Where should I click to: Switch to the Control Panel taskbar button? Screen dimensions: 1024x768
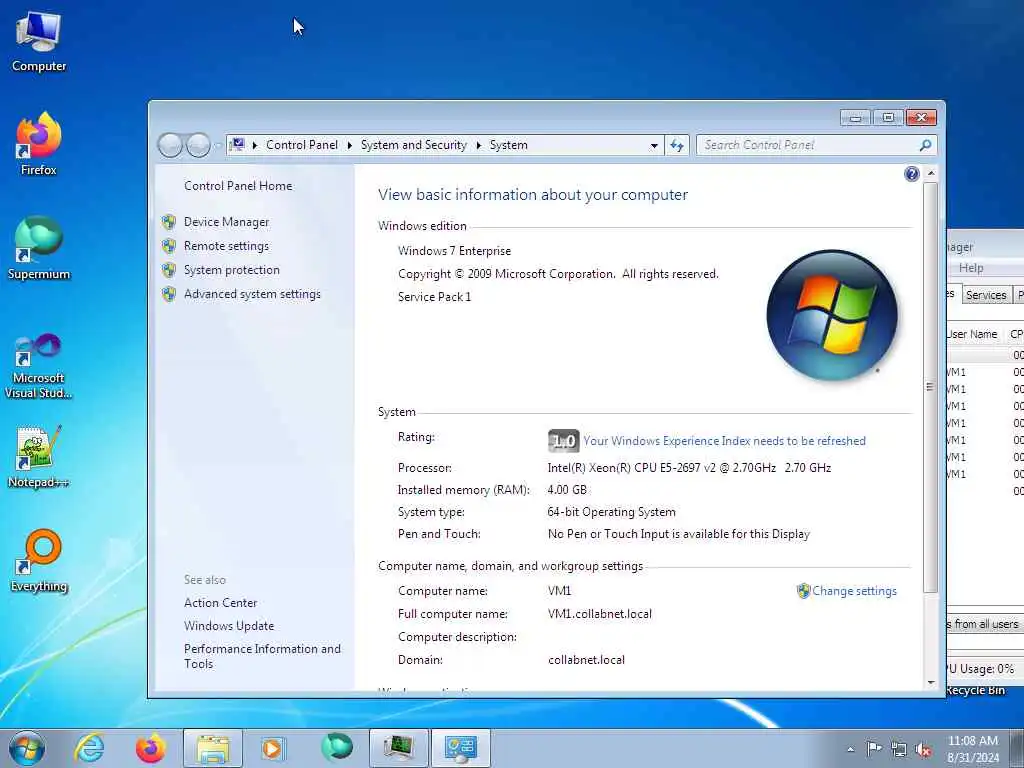(460, 748)
